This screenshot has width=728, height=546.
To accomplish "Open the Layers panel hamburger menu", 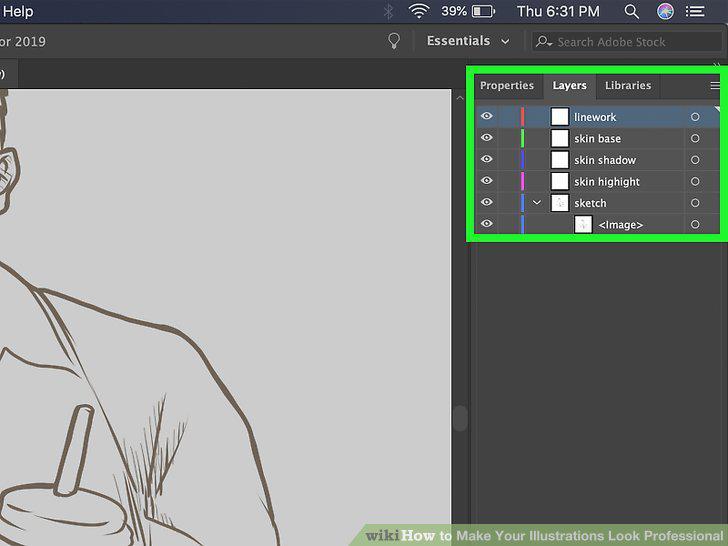I will click(715, 85).
